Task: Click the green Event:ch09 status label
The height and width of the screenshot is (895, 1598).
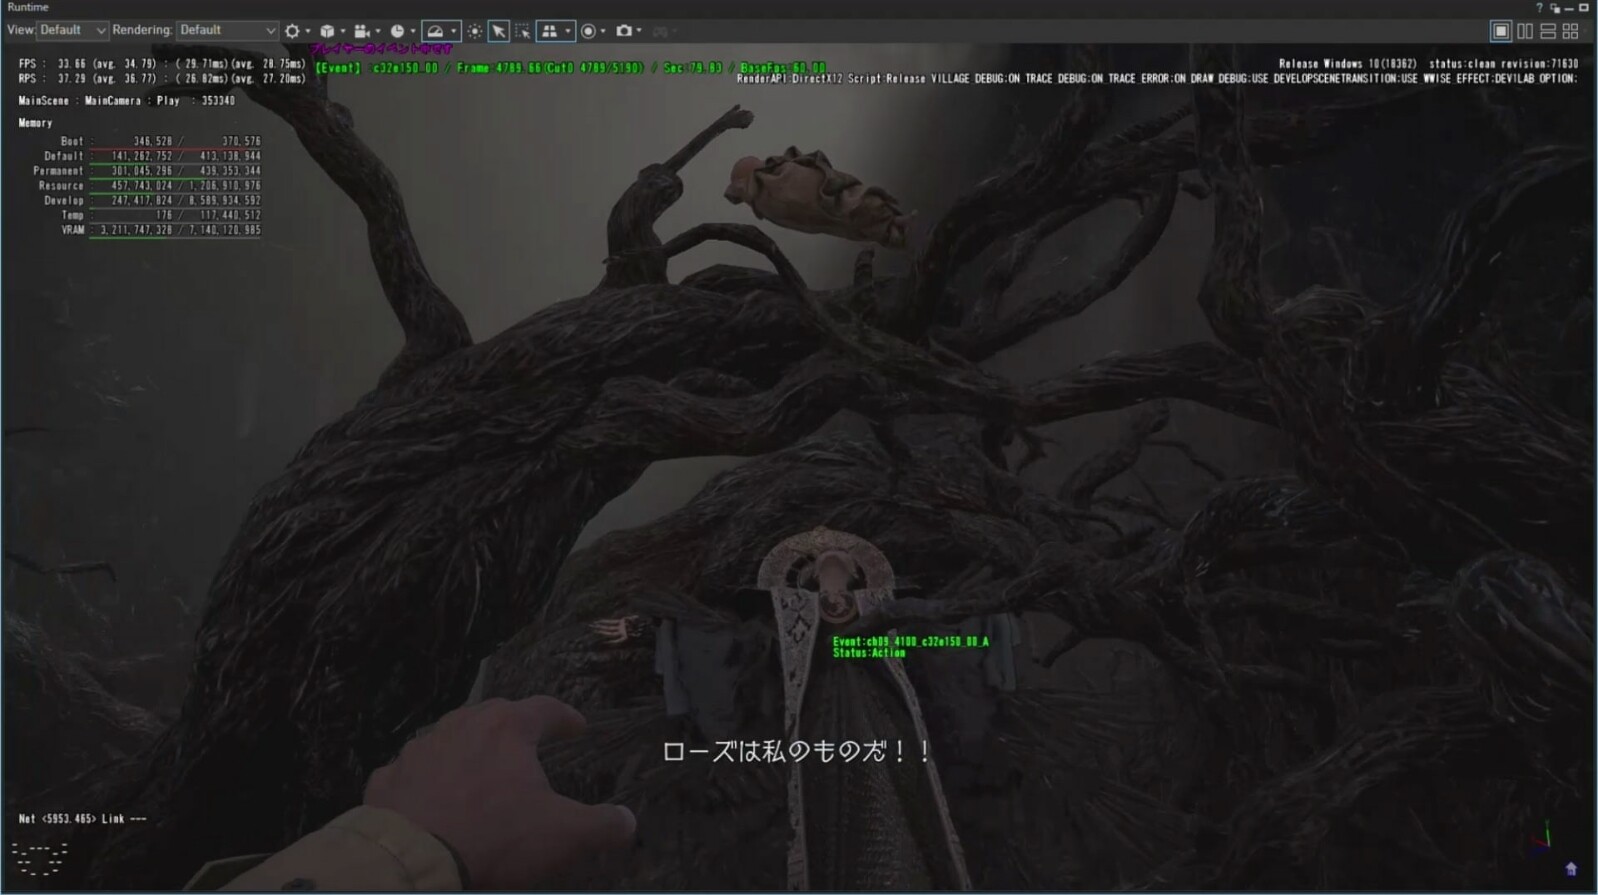Action: [x=910, y=641]
